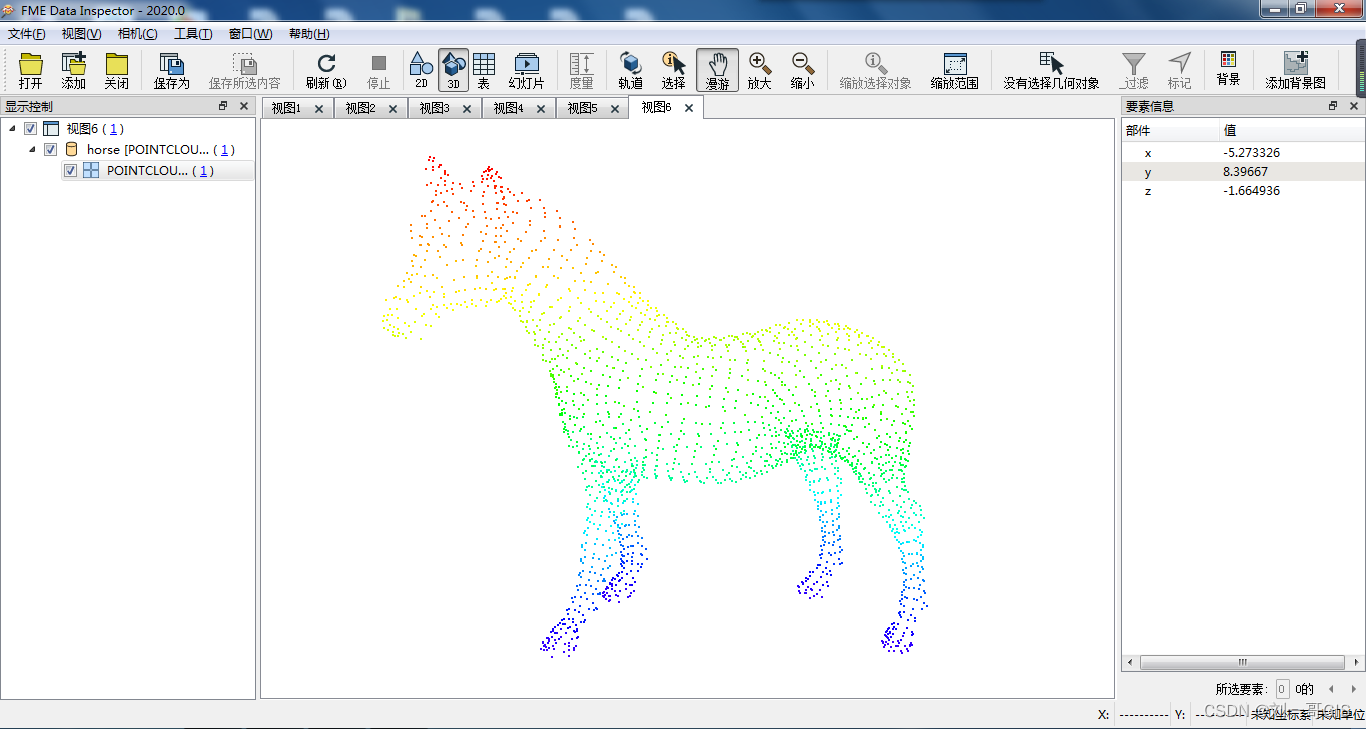Switch to the 视图4 tab
The image size is (1366, 729).
508,108
